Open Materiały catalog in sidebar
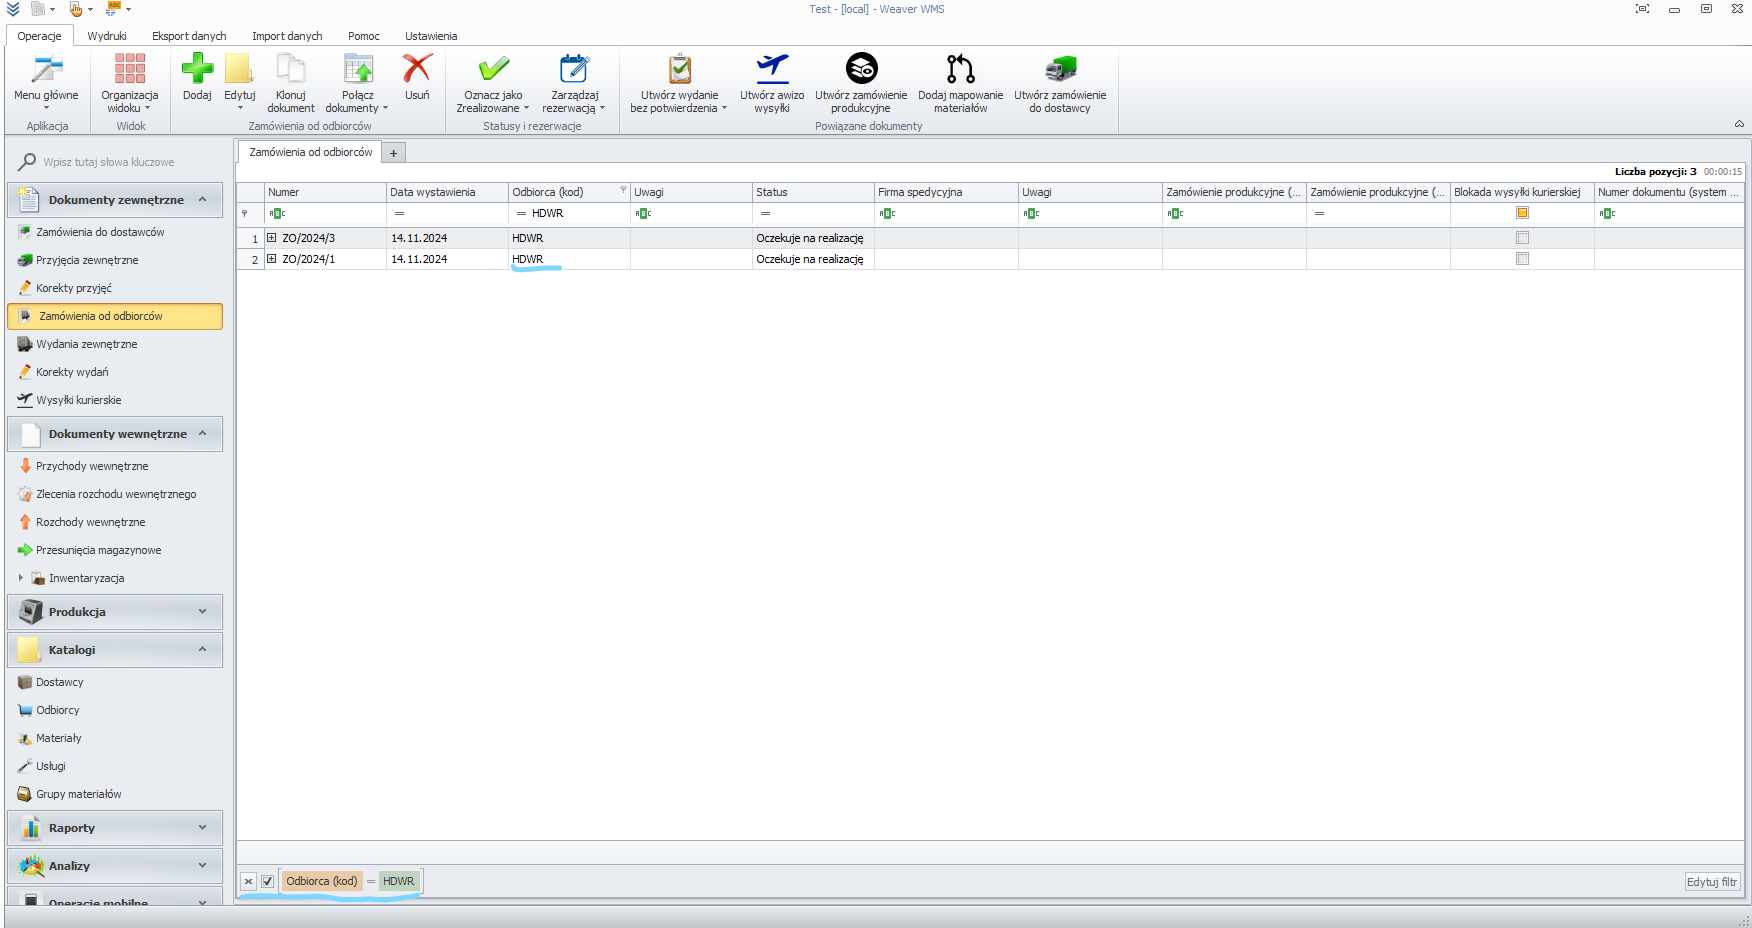Image resolution: width=1752 pixels, height=928 pixels. pos(59,738)
